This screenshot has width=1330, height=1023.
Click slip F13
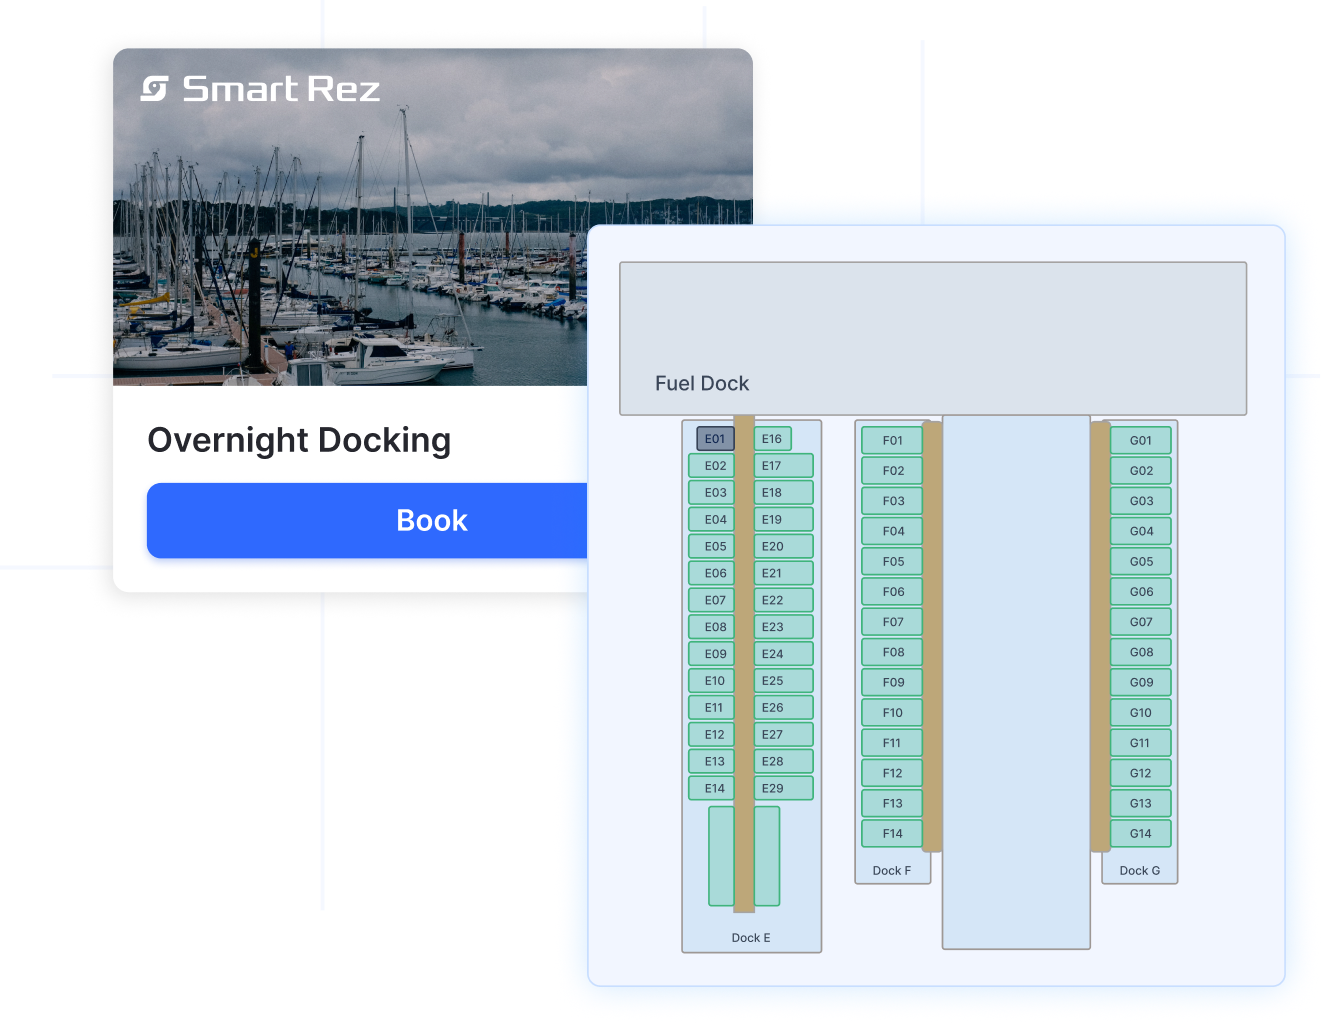click(892, 803)
